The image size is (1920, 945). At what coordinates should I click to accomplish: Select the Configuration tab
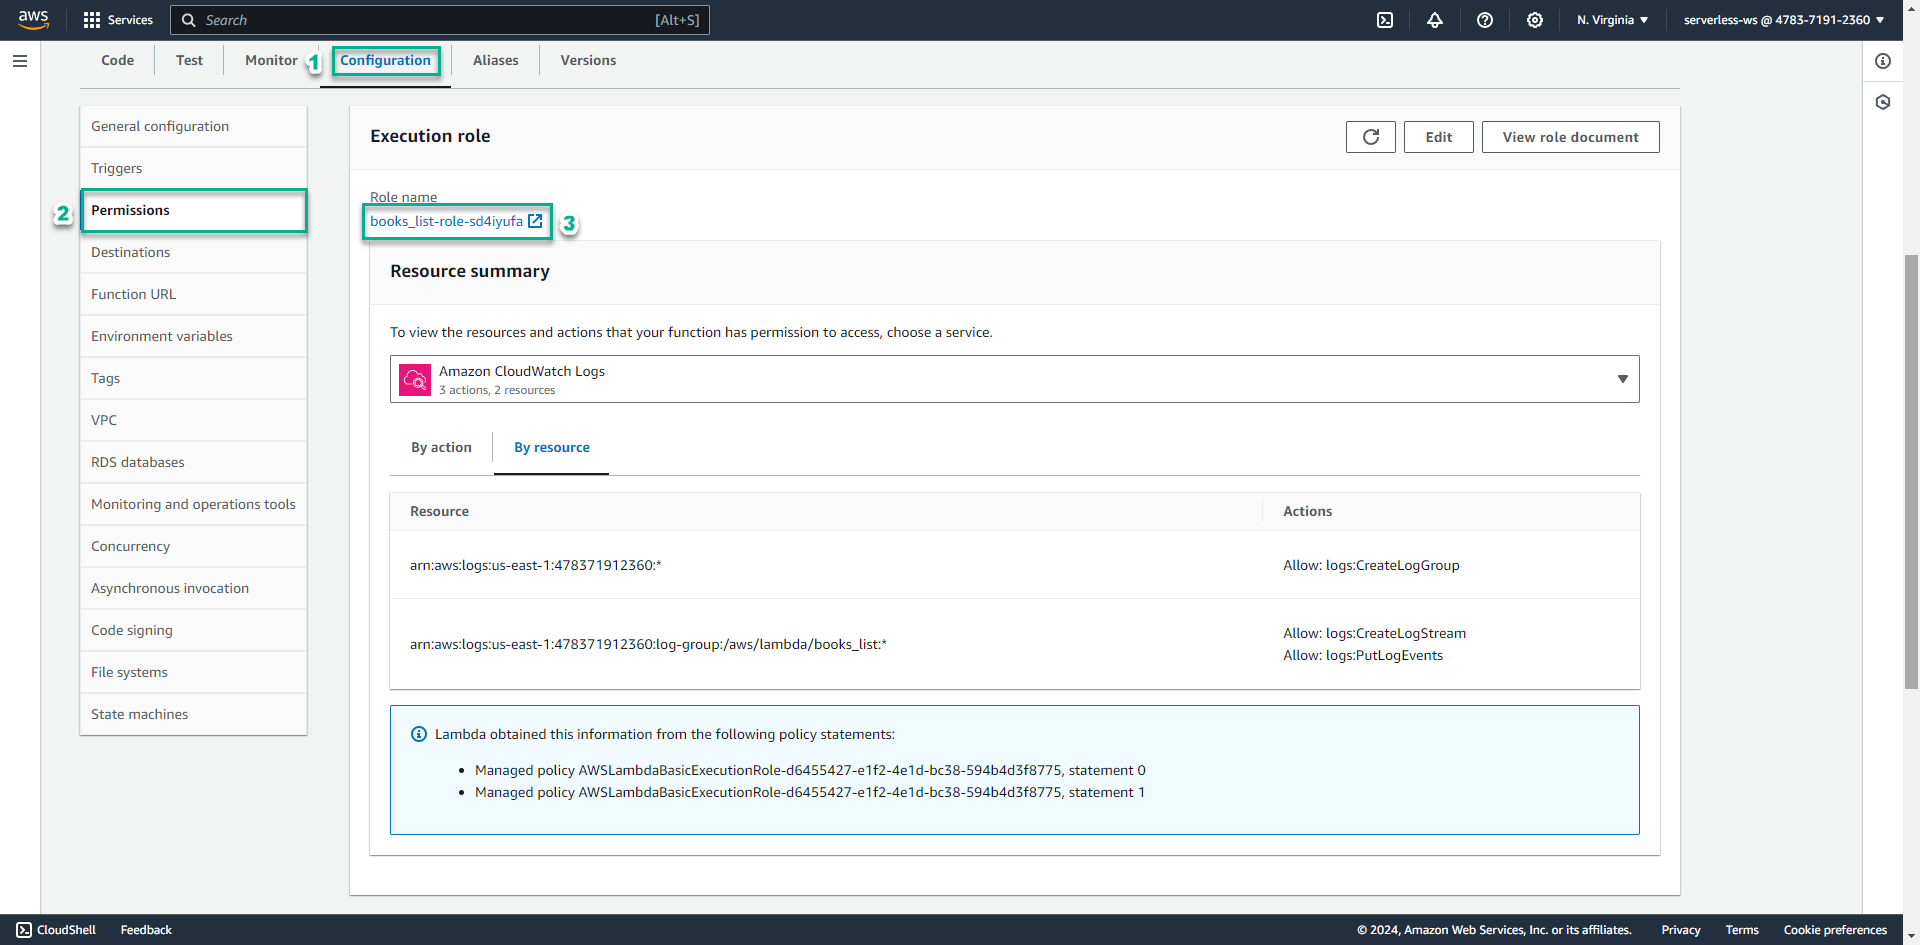pos(385,60)
